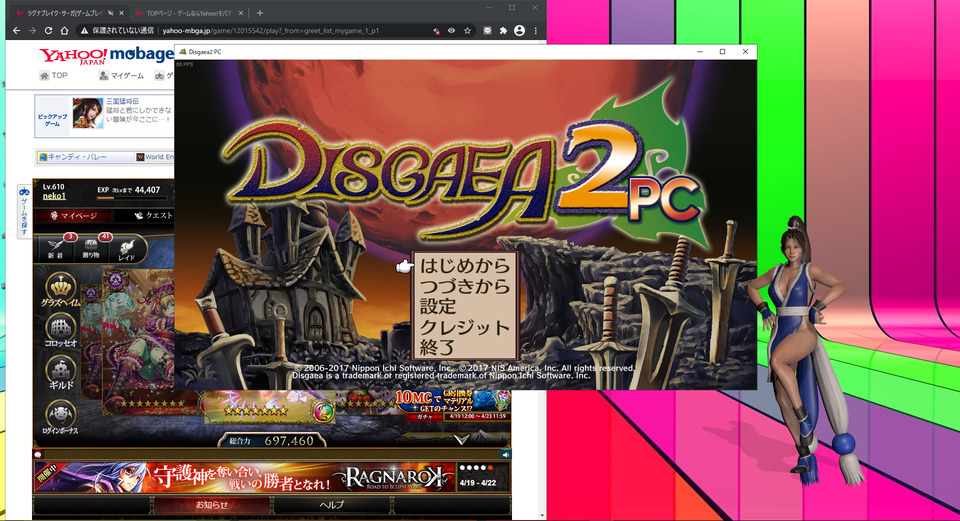960x521 pixels.
Task: Click the 総合力 697,460 display
Action: tap(271, 441)
